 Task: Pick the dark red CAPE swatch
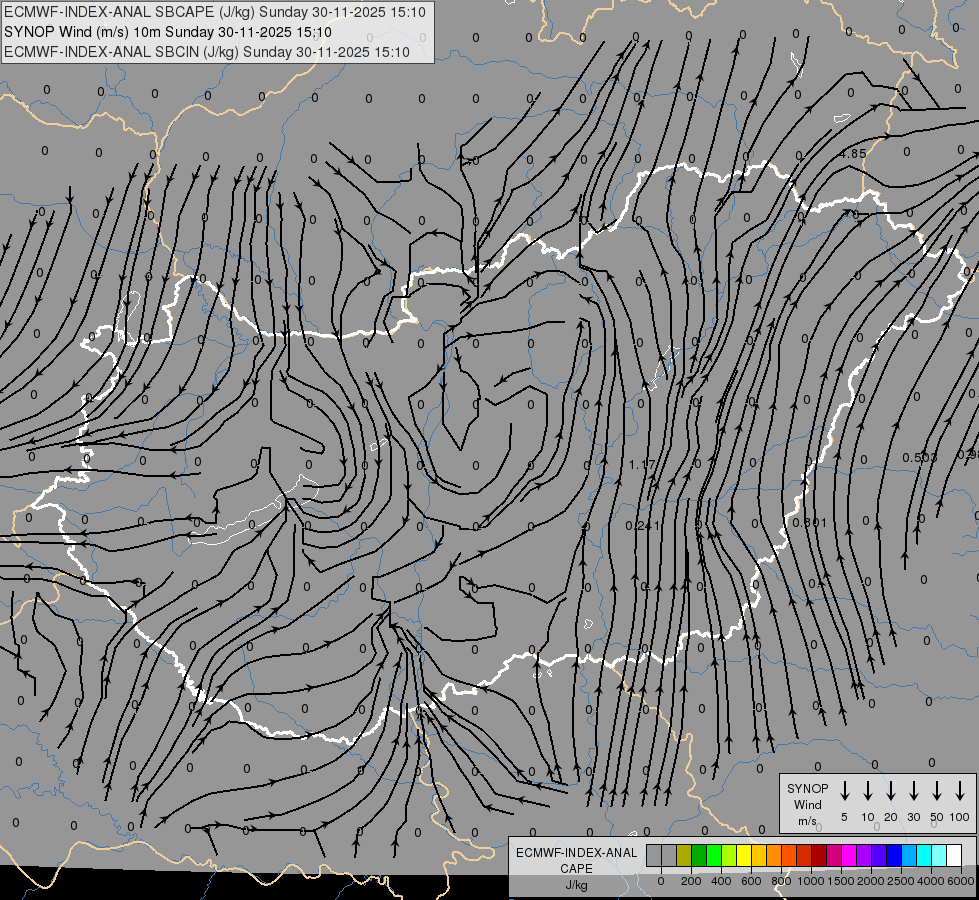(819, 855)
